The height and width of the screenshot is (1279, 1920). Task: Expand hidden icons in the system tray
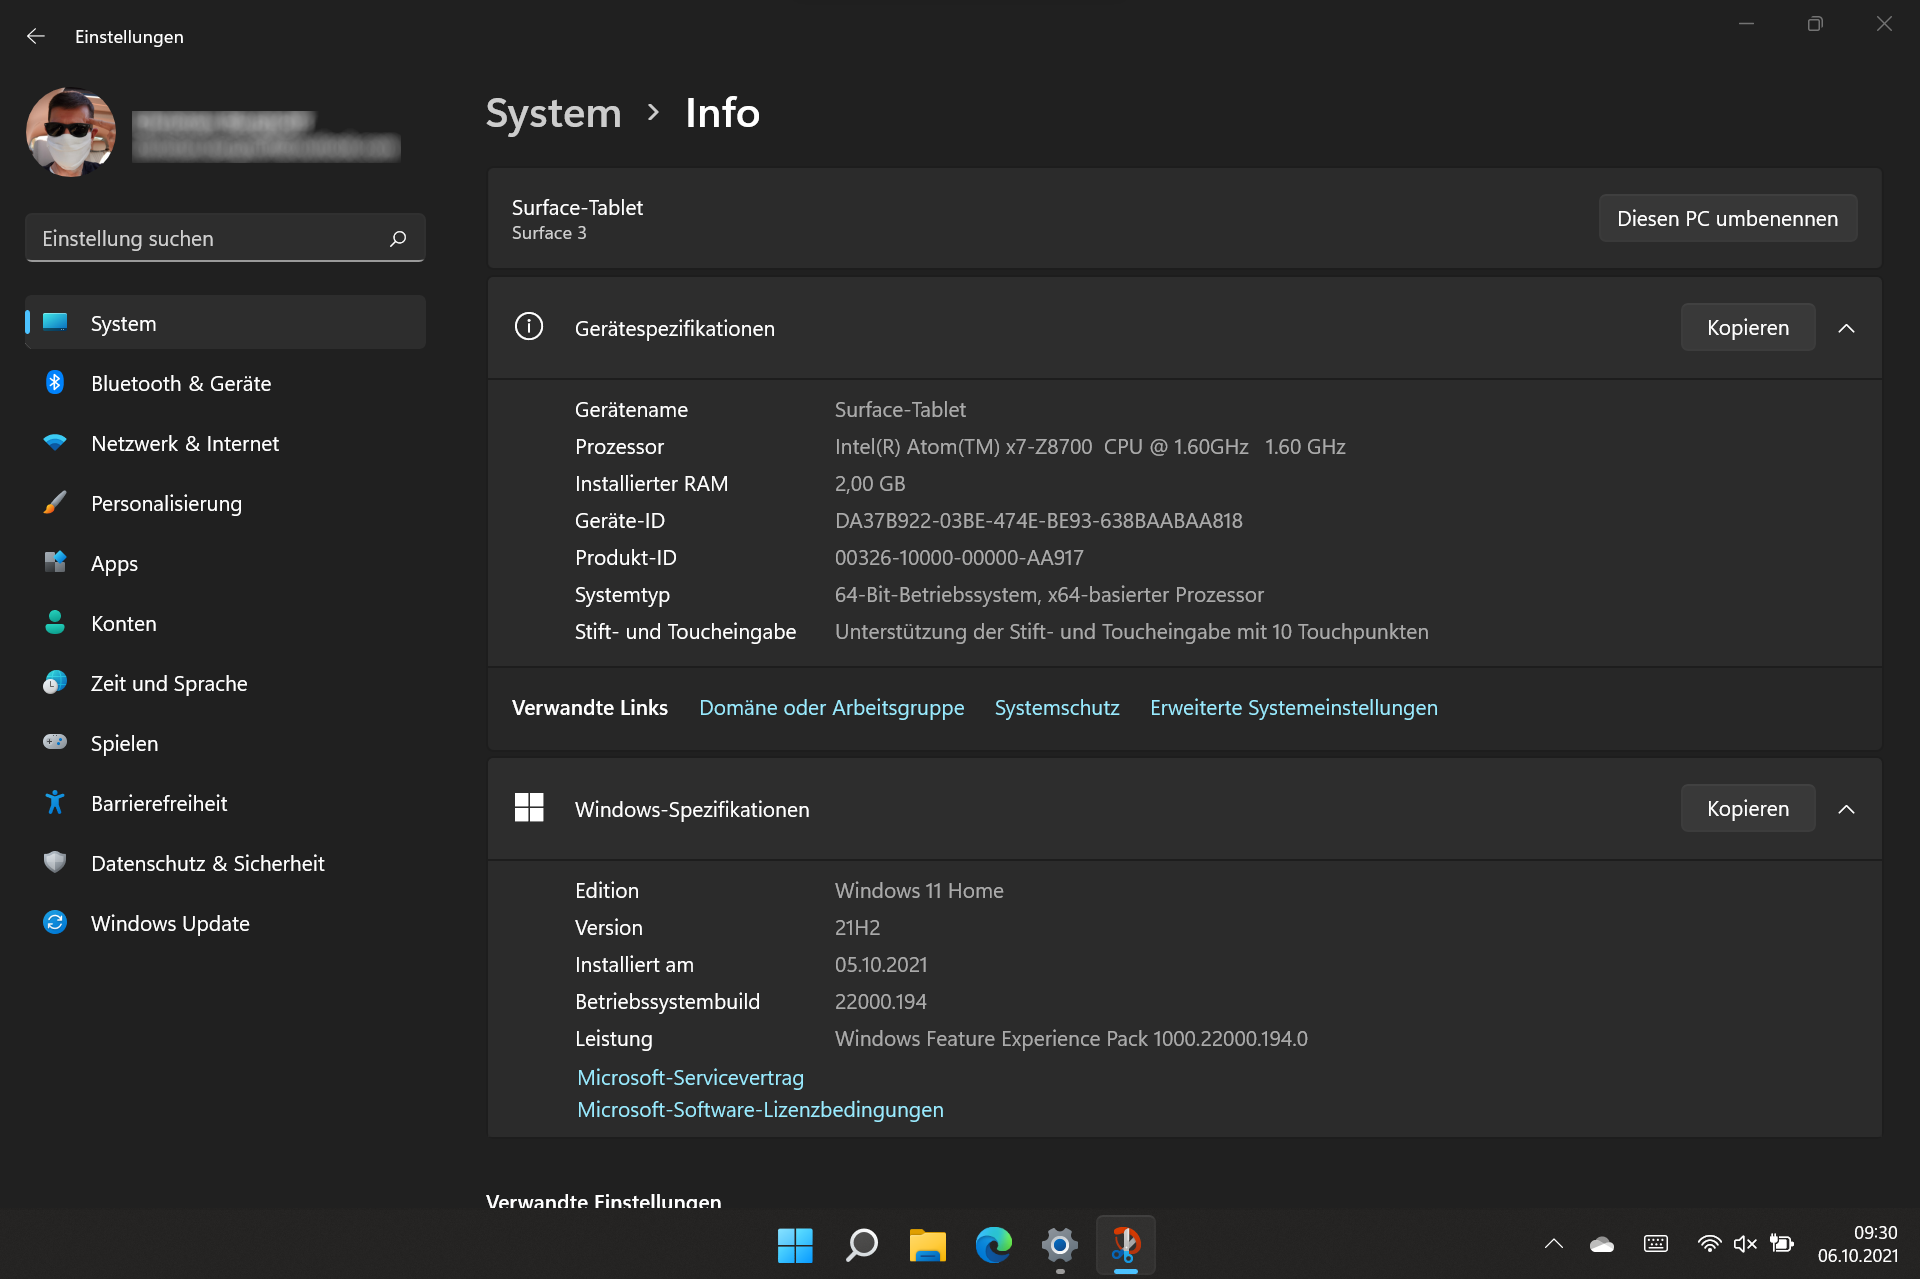(x=1553, y=1244)
